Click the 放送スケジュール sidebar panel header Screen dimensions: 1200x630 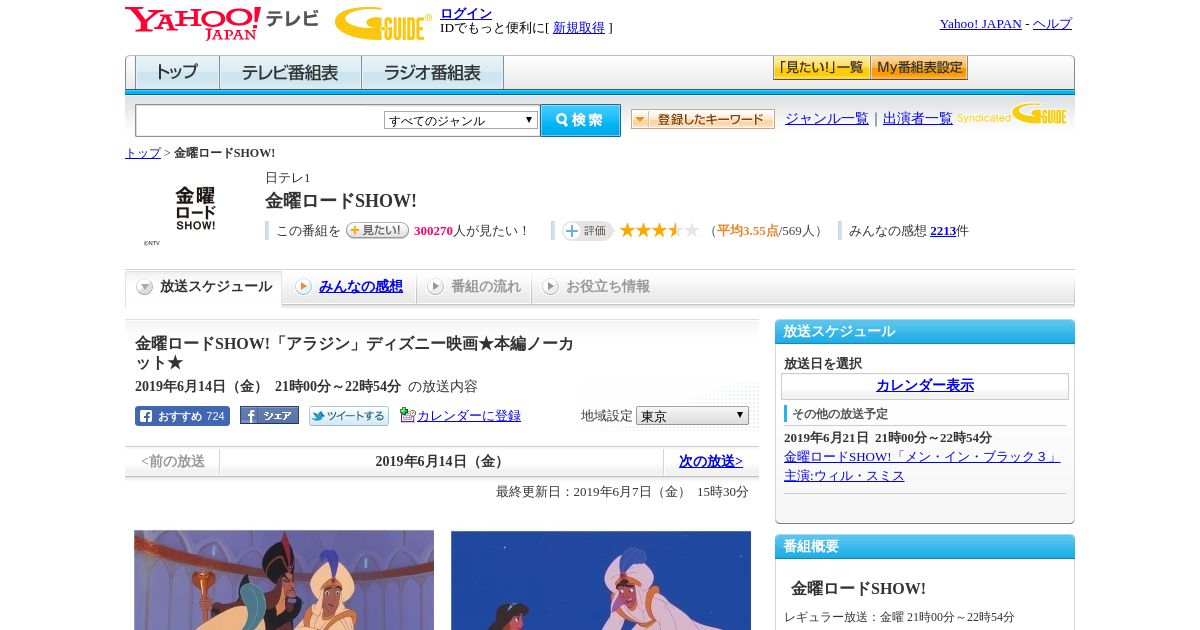(925, 332)
